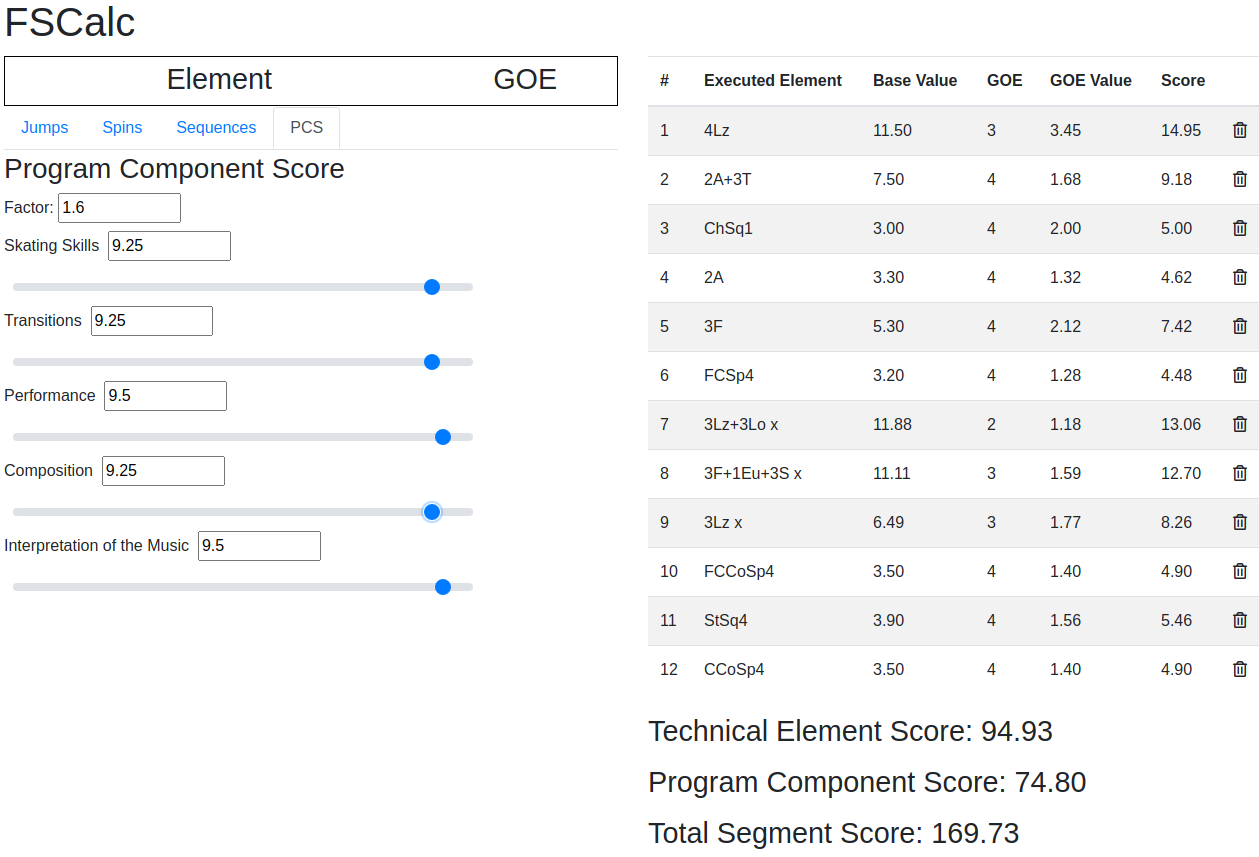
Task: Delete the StSq4 step sequence row
Action: pyautogui.click(x=1240, y=620)
